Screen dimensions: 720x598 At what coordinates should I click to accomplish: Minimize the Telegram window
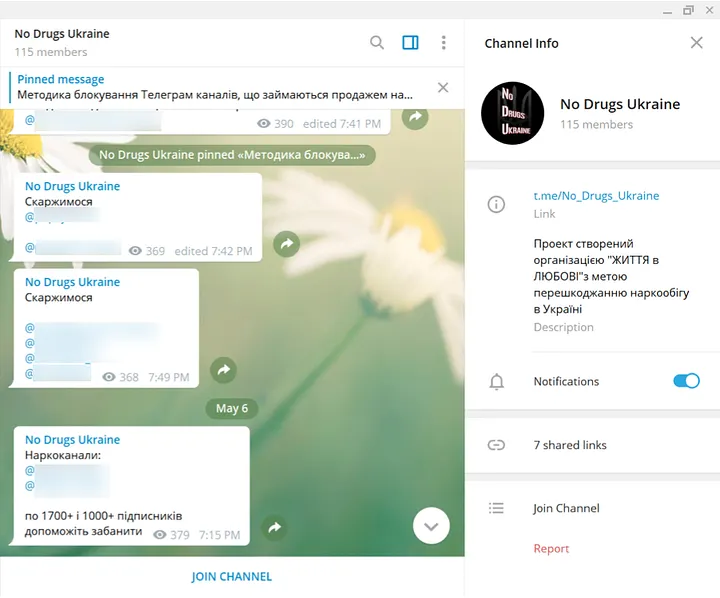667,11
